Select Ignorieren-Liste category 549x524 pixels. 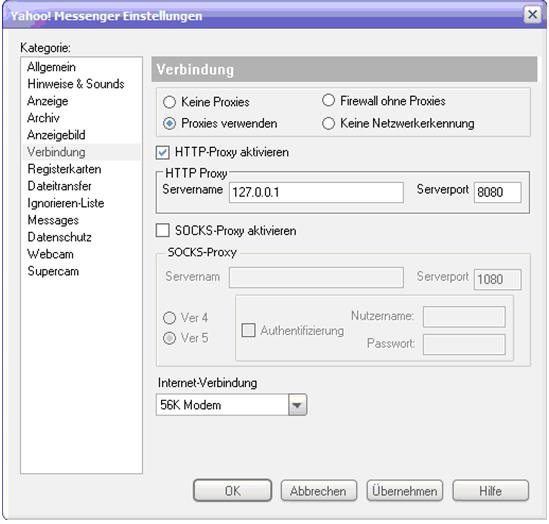tap(65, 203)
